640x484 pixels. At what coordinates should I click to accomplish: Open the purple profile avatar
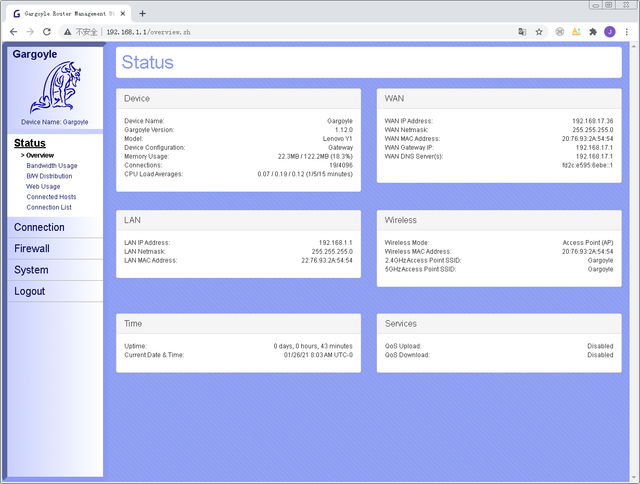(x=610, y=32)
